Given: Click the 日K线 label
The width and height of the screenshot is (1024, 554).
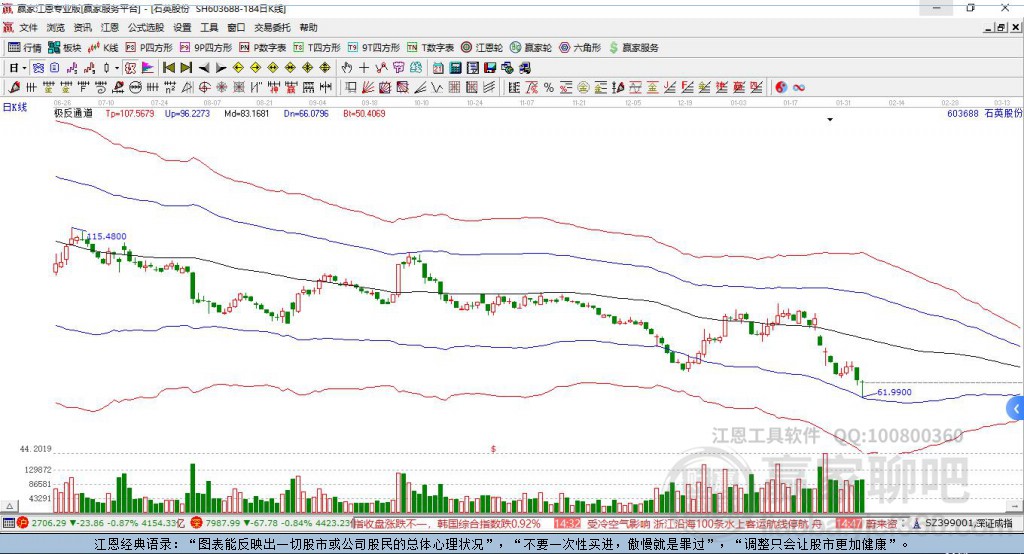Looking at the screenshot, I should [15, 106].
